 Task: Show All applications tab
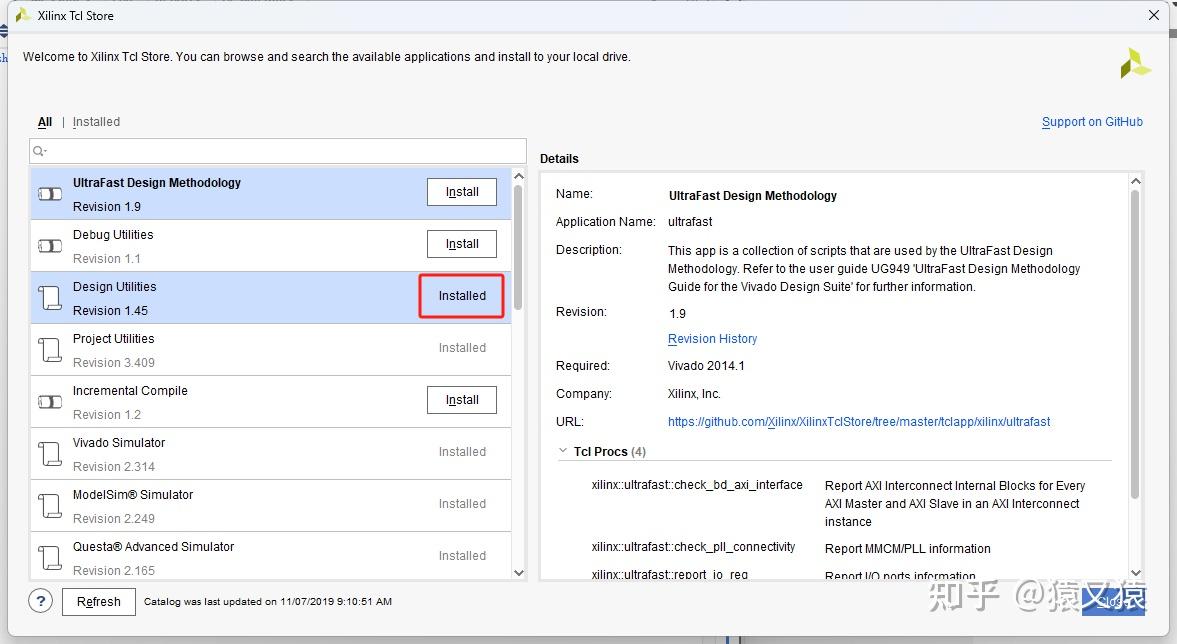point(45,122)
